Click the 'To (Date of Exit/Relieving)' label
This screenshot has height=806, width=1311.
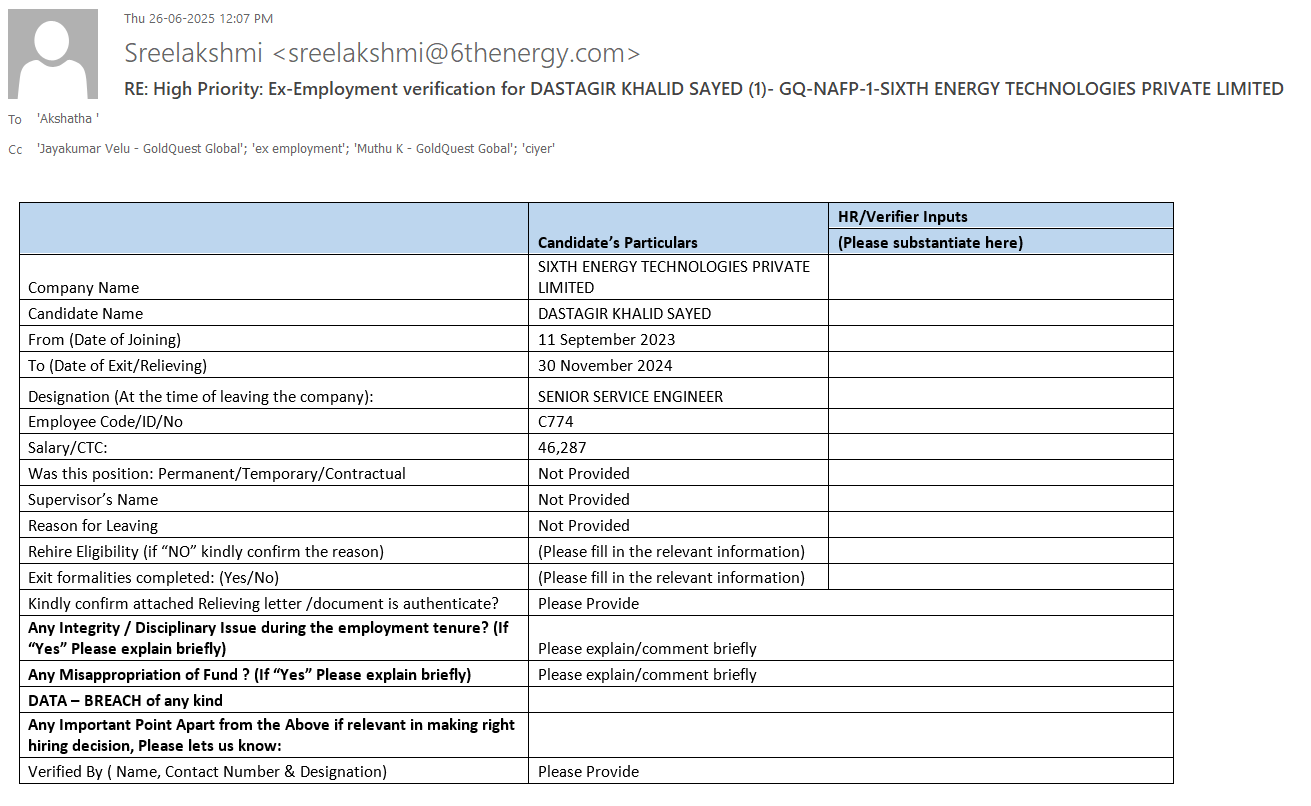[118, 366]
